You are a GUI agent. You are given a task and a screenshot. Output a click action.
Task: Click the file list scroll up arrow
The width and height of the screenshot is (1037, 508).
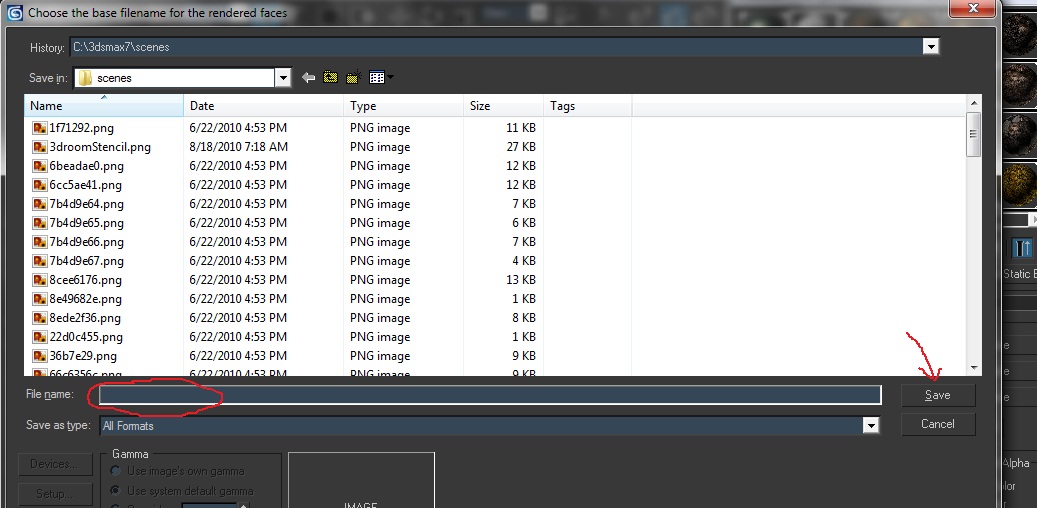(x=974, y=103)
